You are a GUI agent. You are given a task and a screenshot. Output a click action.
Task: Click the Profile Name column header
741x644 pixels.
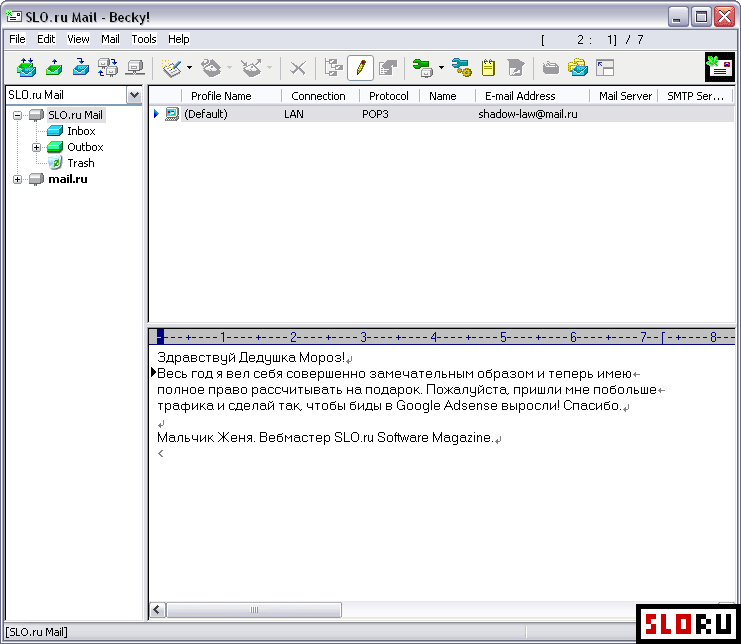[221, 96]
